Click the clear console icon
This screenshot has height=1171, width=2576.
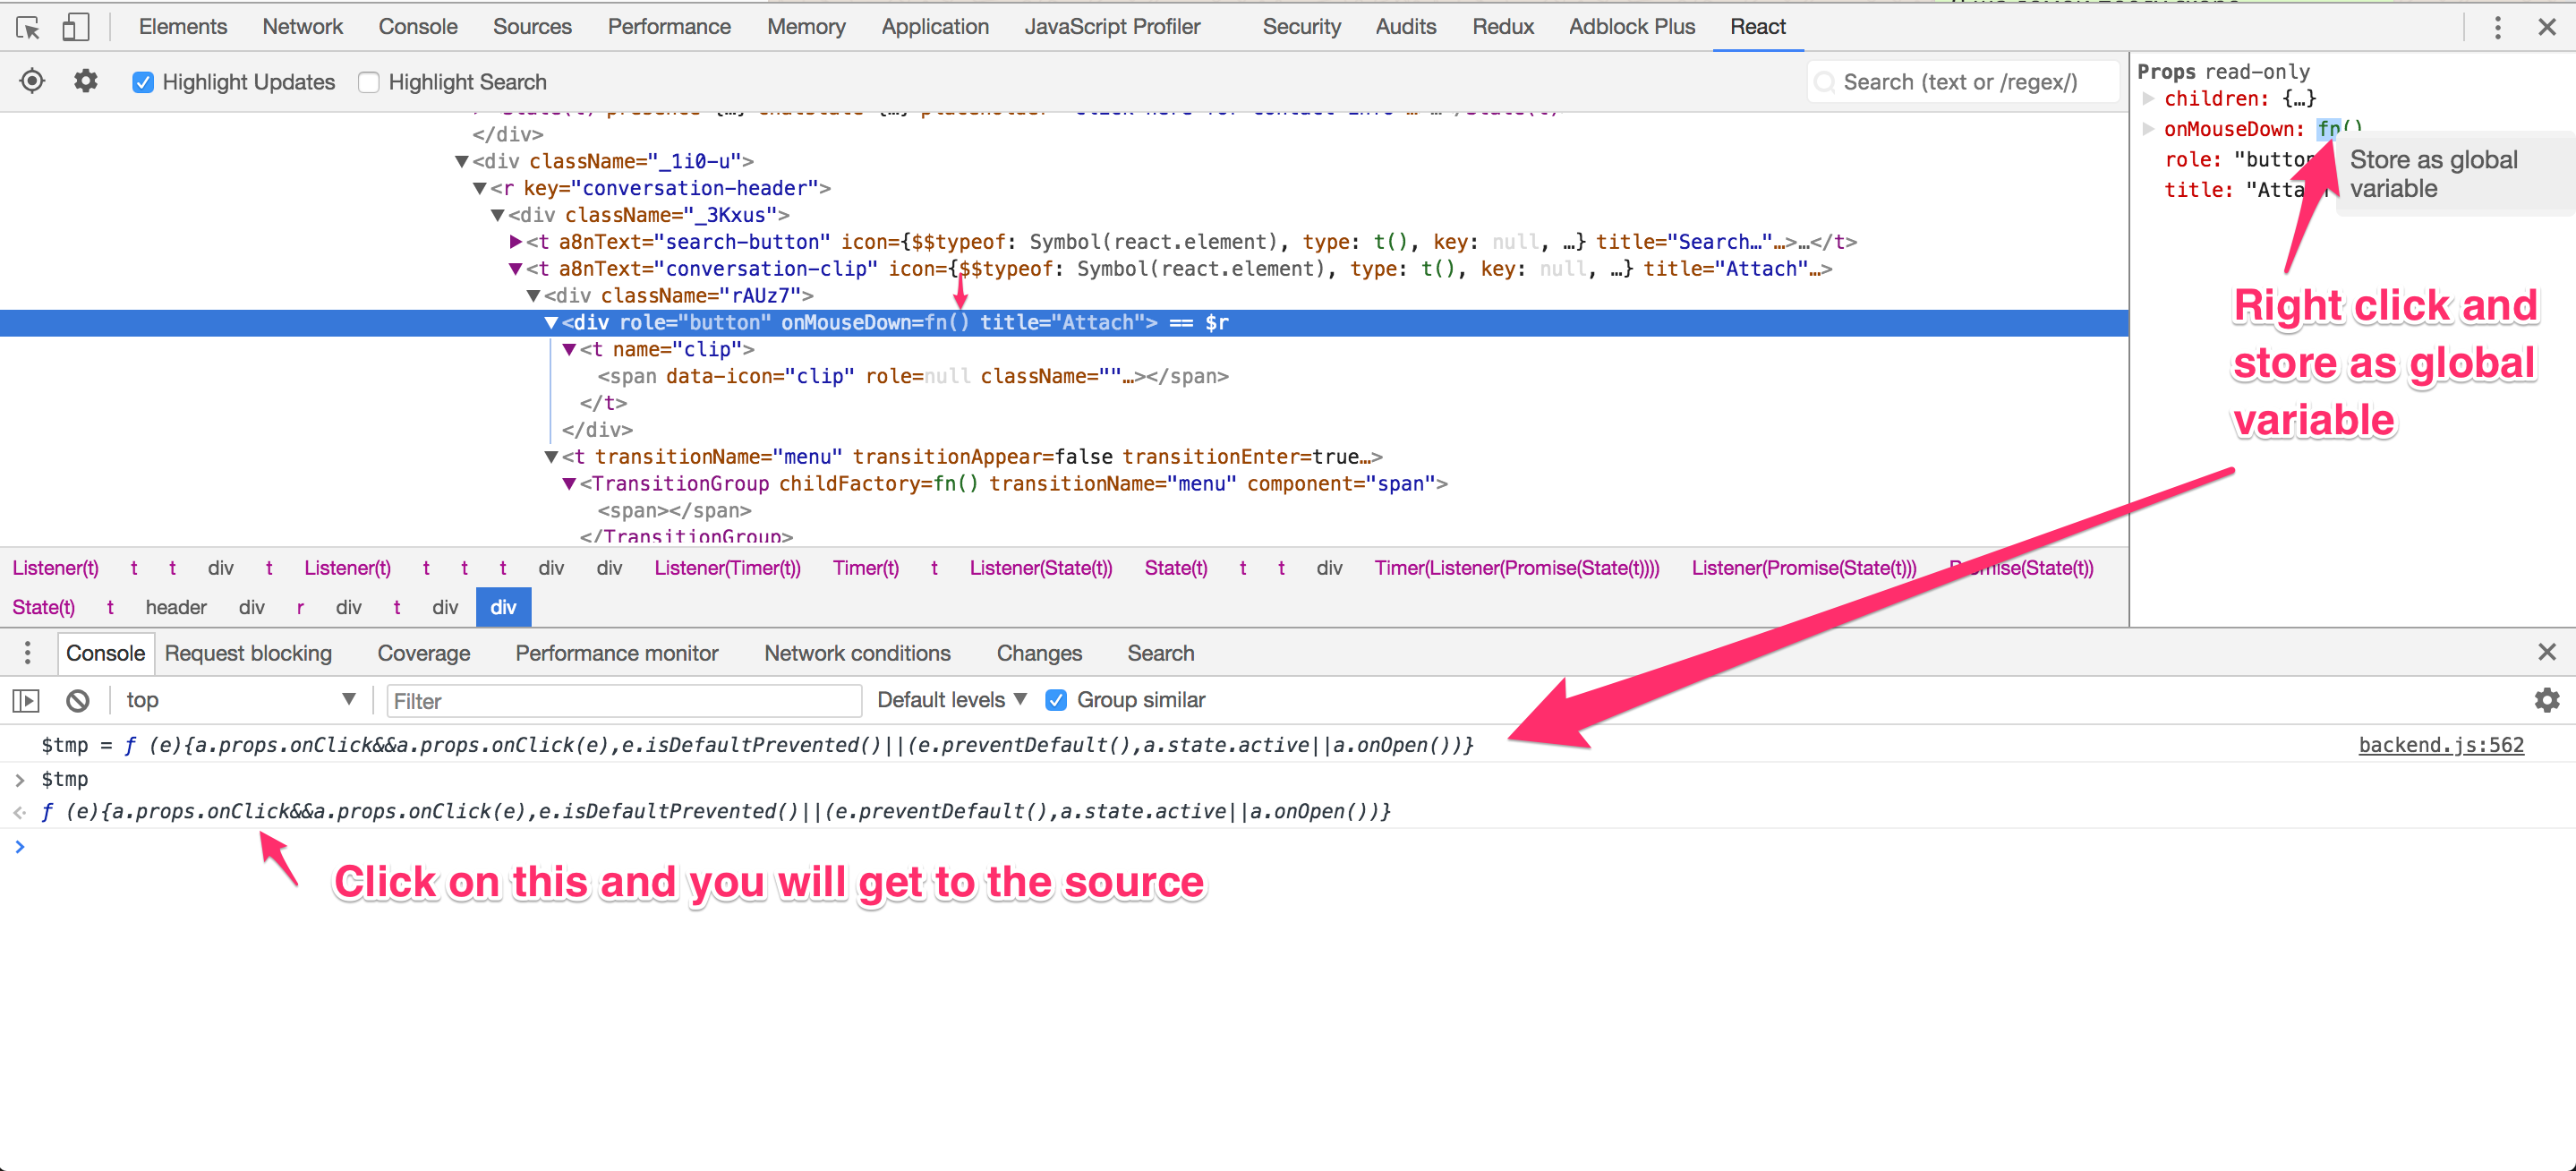[x=78, y=700]
